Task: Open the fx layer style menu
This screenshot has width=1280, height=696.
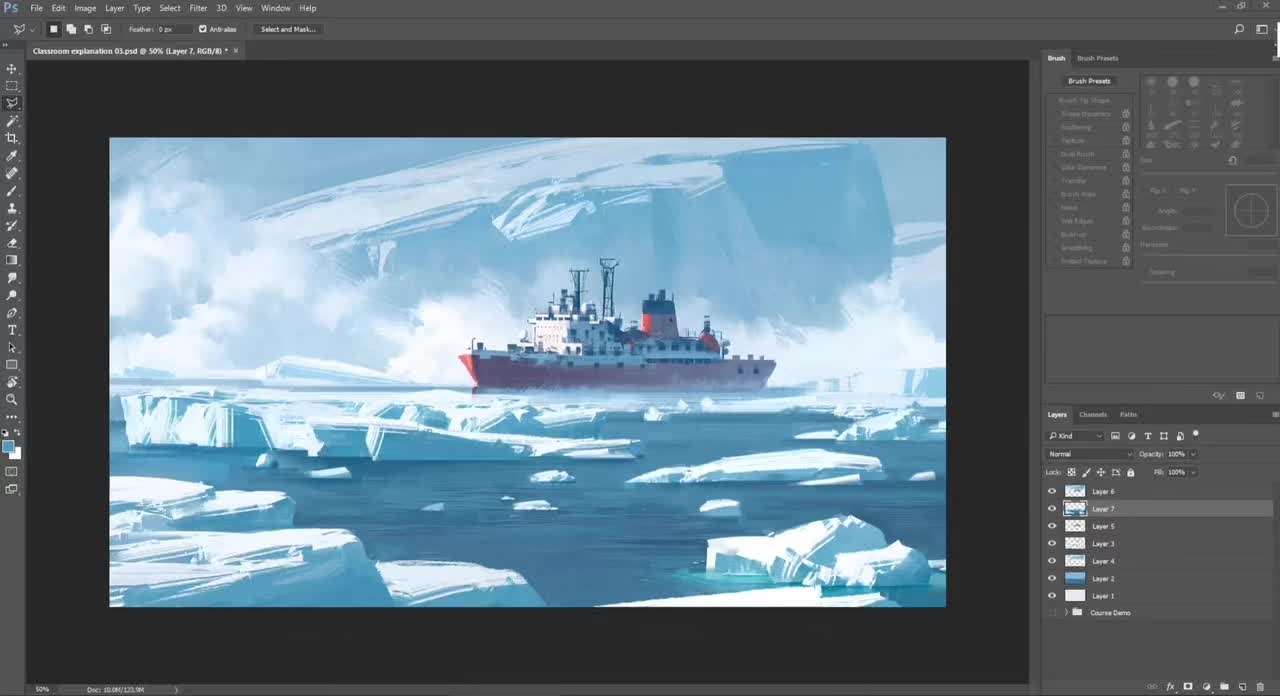Action: click(x=1170, y=687)
